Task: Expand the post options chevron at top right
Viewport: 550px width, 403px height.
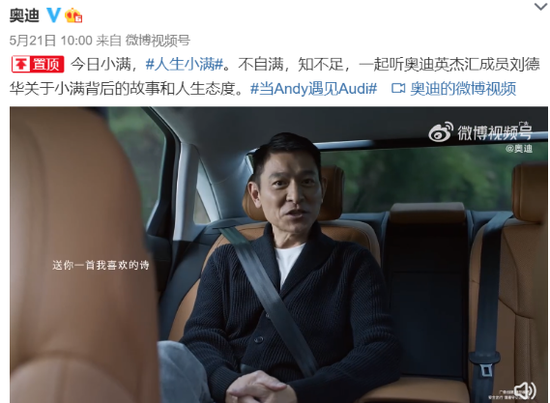Action: (541, 7)
